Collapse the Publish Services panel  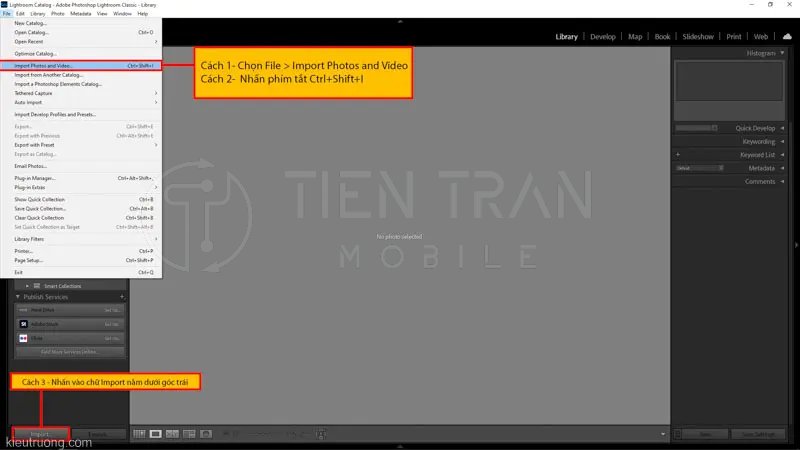(17, 297)
